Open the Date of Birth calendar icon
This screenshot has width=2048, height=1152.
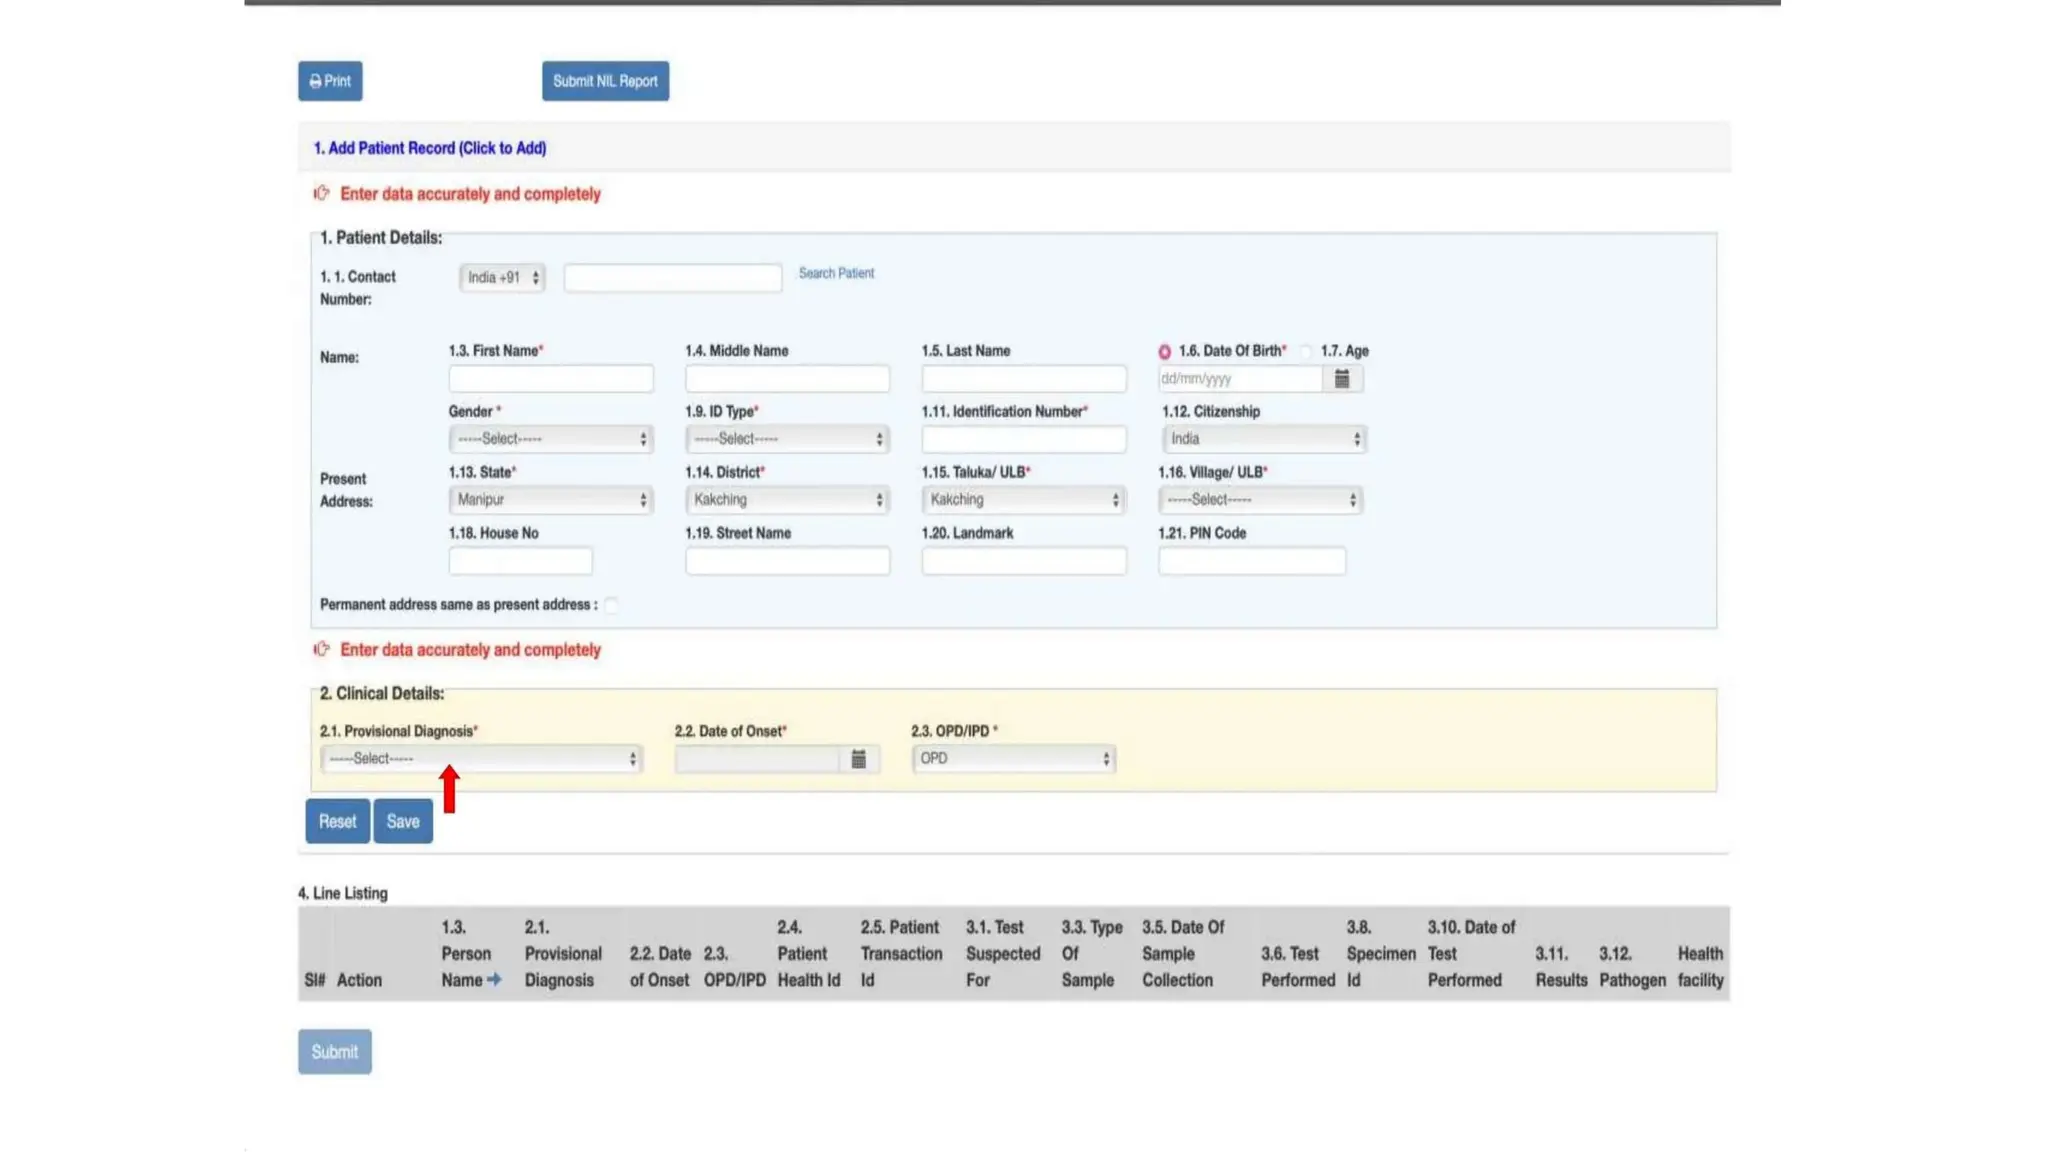[x=1342, y=379]
